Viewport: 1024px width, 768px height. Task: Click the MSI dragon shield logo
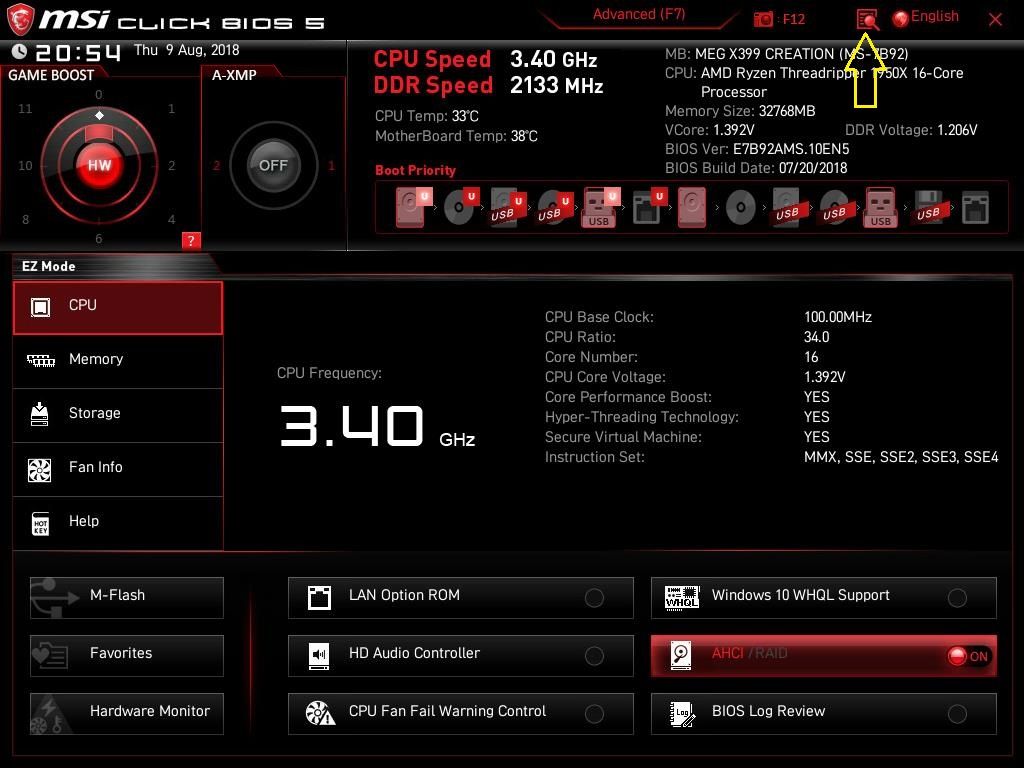[20, 20]
